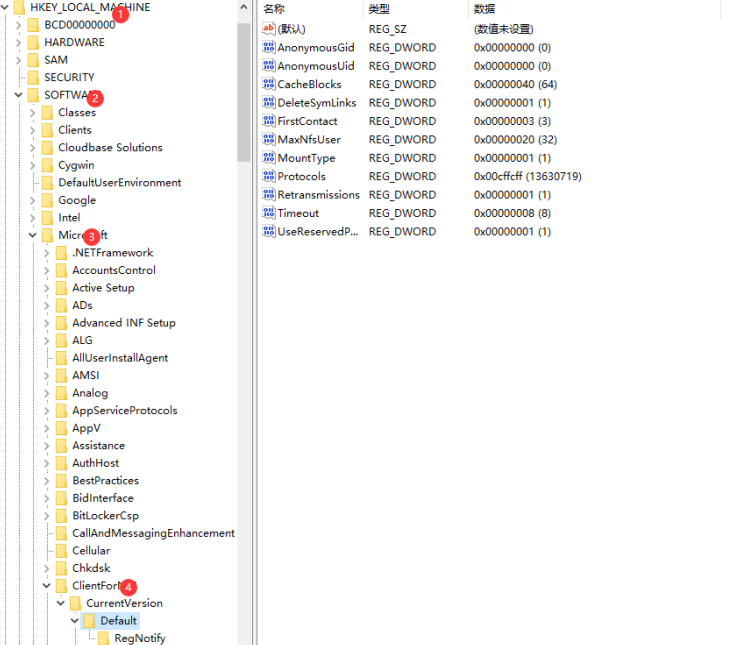Click the data 0x00000020 (32)

pos(515,140)
